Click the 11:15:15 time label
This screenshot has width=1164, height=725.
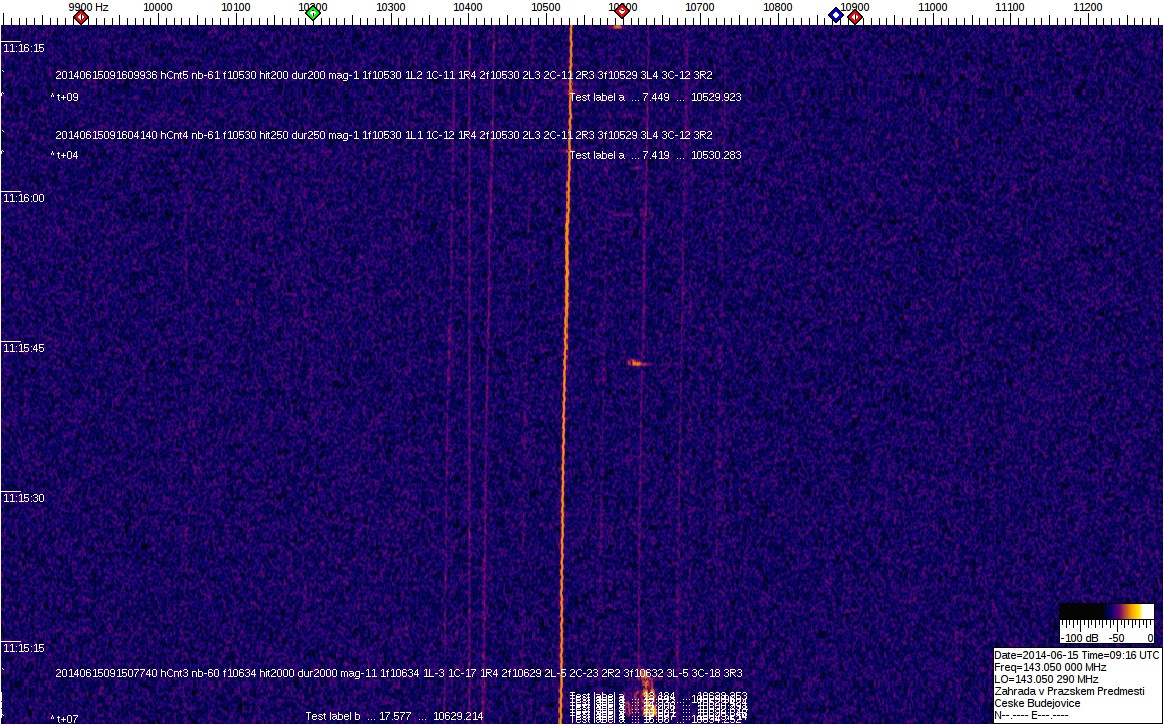tap(24, 648)
